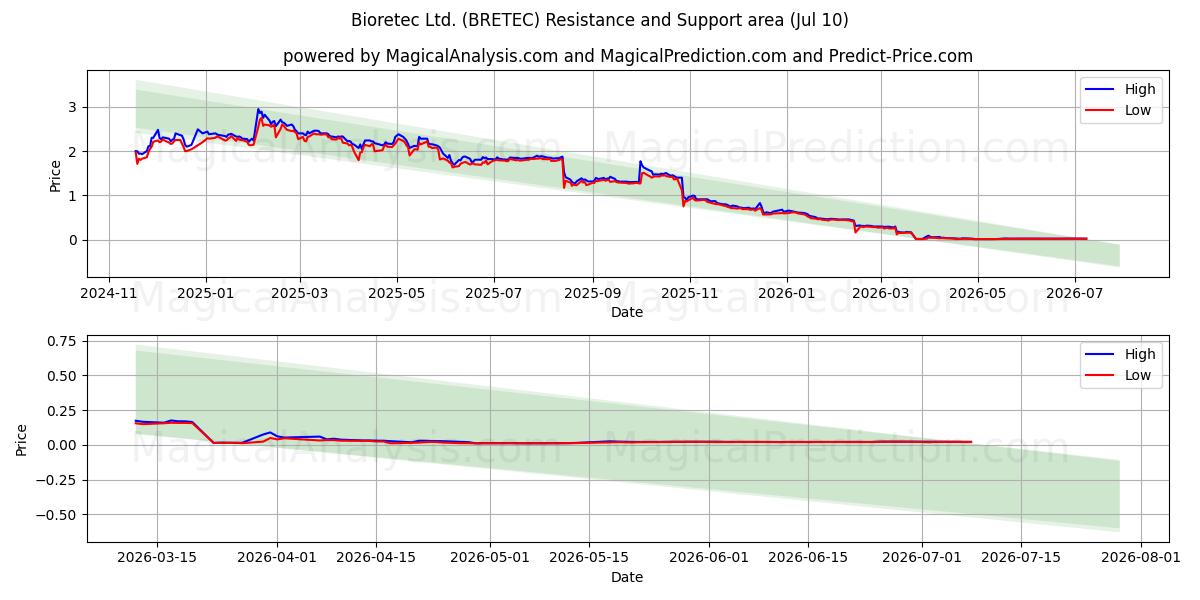Click the top chart y-axis value '3'

point(73,107)
